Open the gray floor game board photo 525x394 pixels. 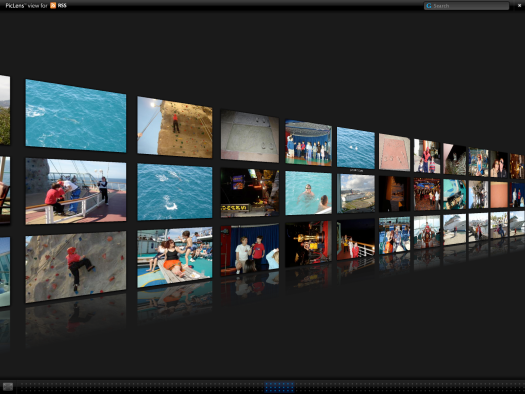click(x=250, y=137)
